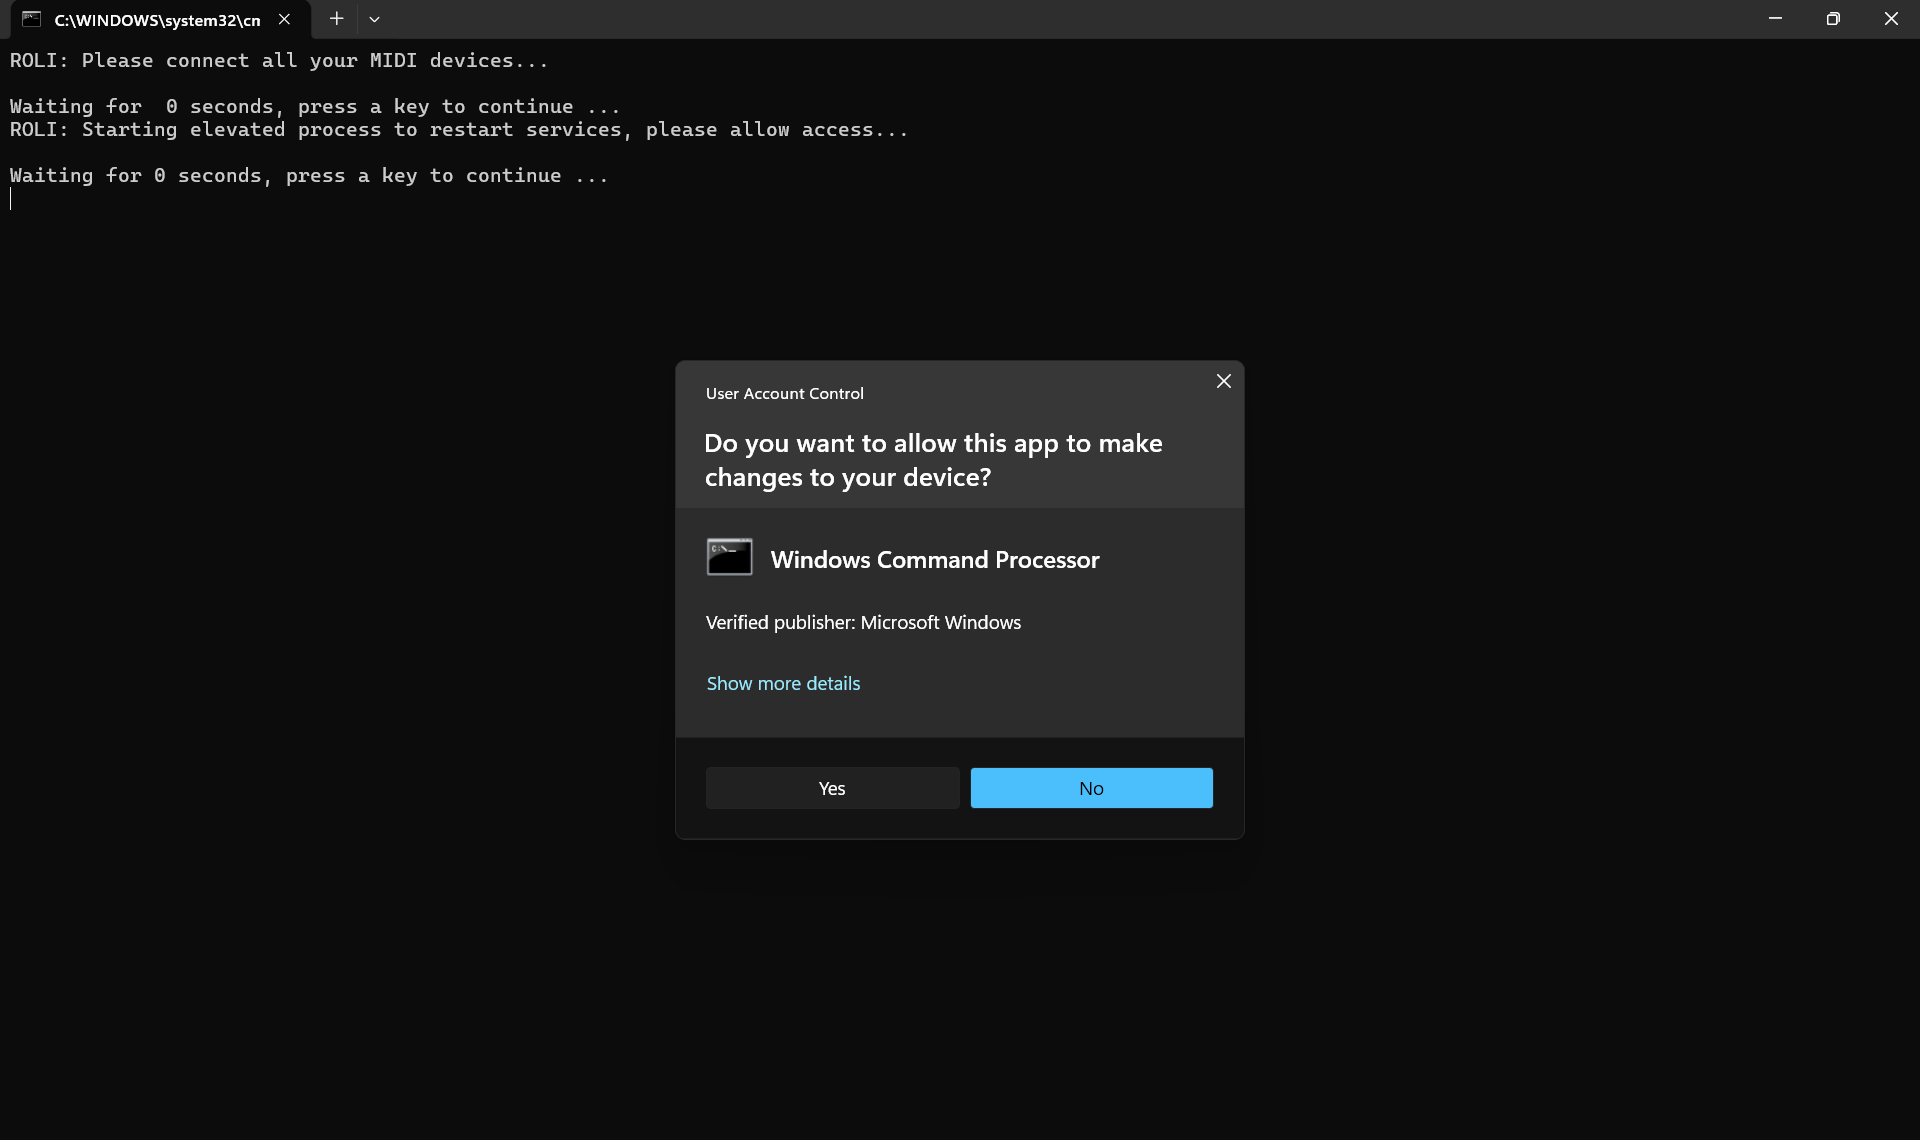Image resolution: width=1920 pixels, height=1140 pixels.
Task: Close the terminal window
Action: [1890, 19]
